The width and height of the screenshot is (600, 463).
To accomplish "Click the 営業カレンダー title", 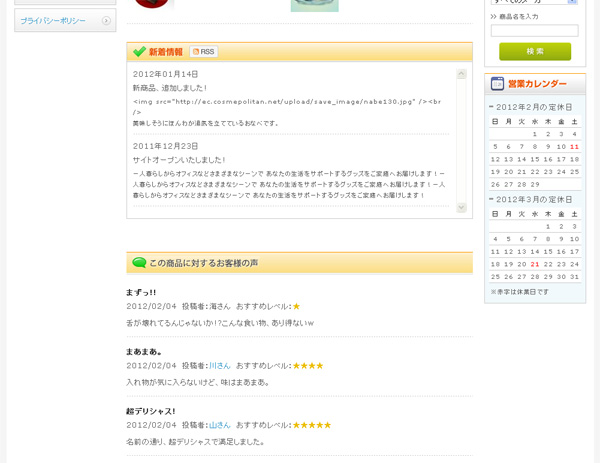I will 537,84.
